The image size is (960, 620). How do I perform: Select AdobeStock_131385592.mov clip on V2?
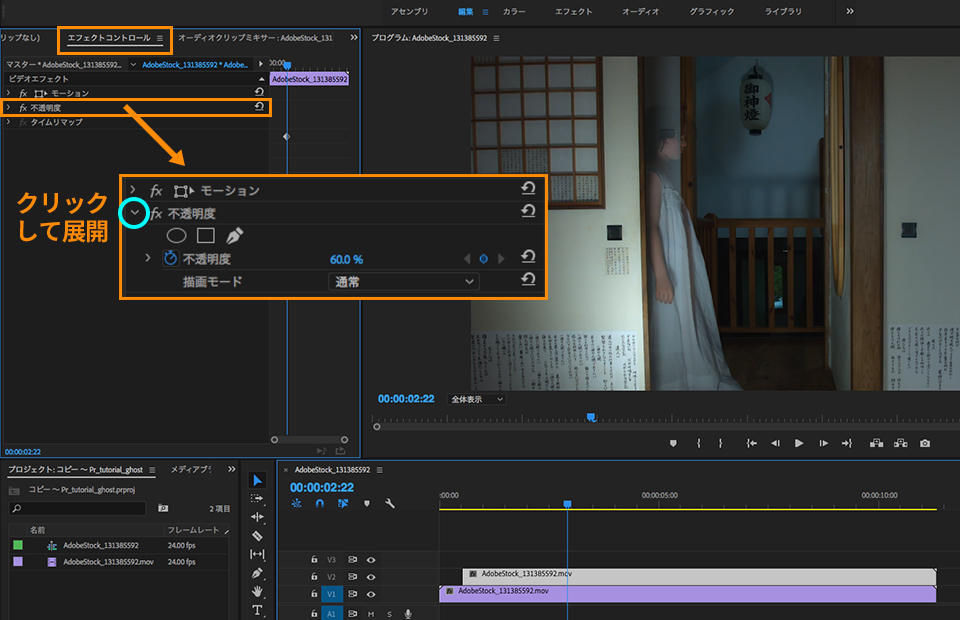click(699, 577)
